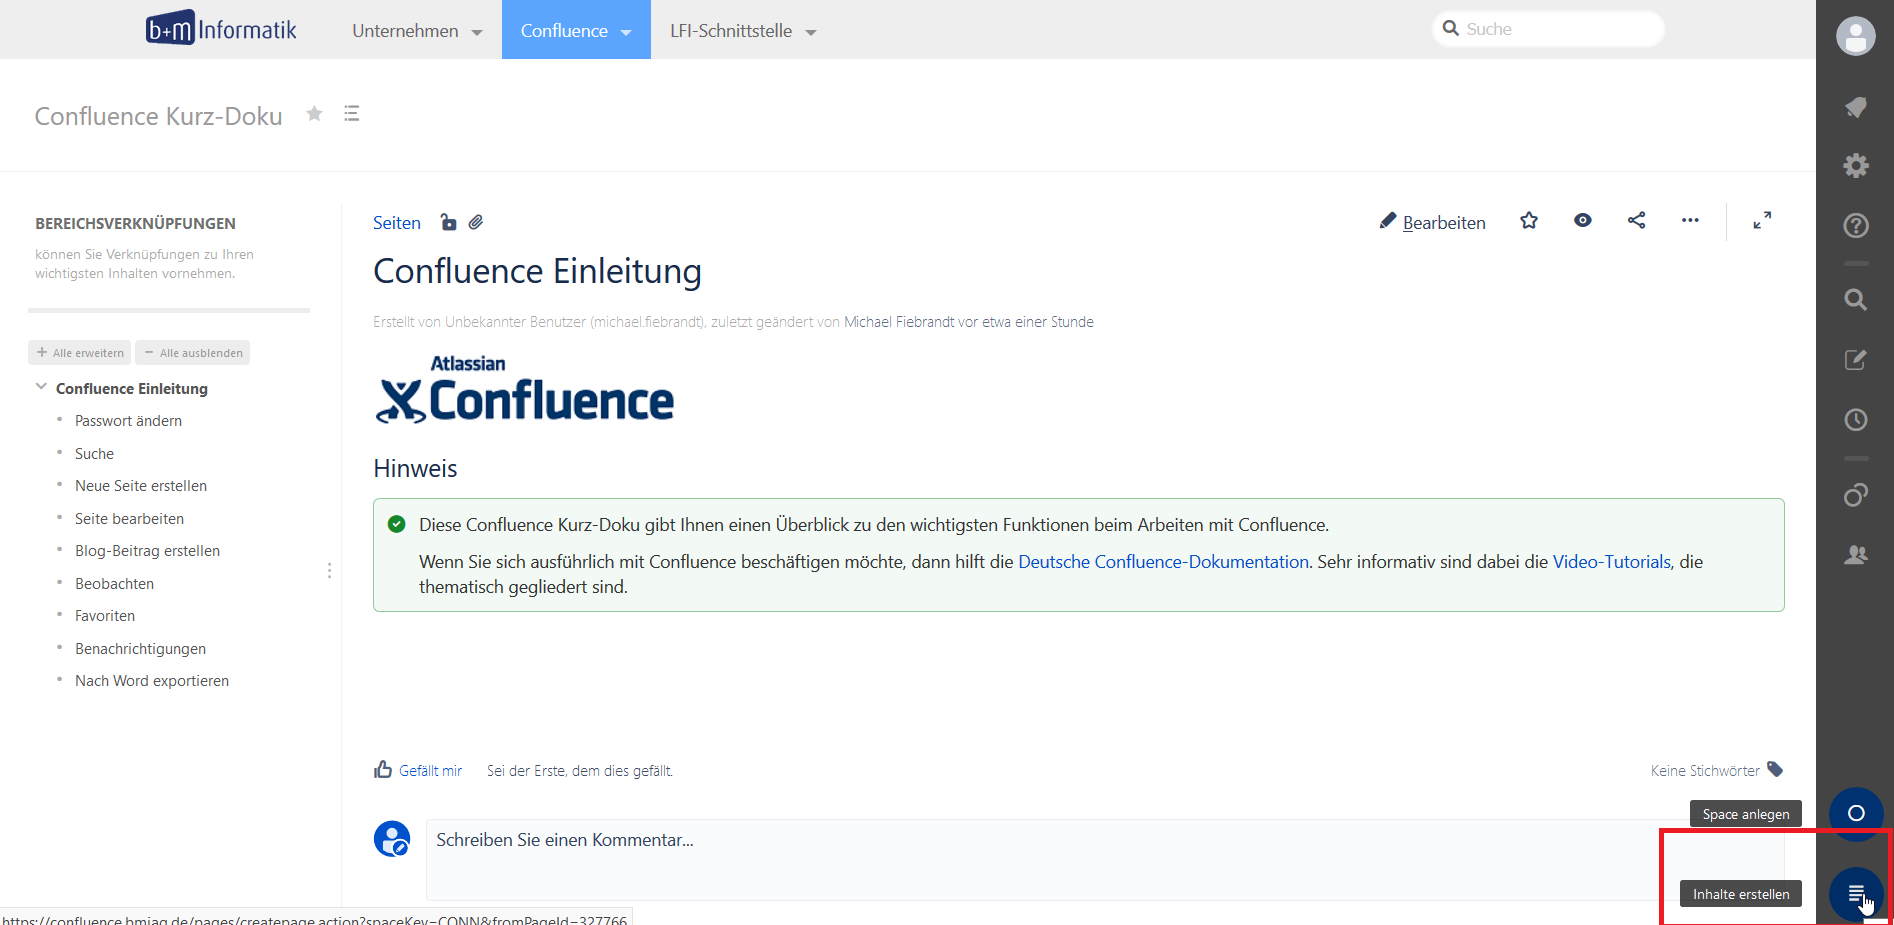Open Deutsche Confluence-Dokumentation link
1894x925 pixels.
tap(1163, 562)
